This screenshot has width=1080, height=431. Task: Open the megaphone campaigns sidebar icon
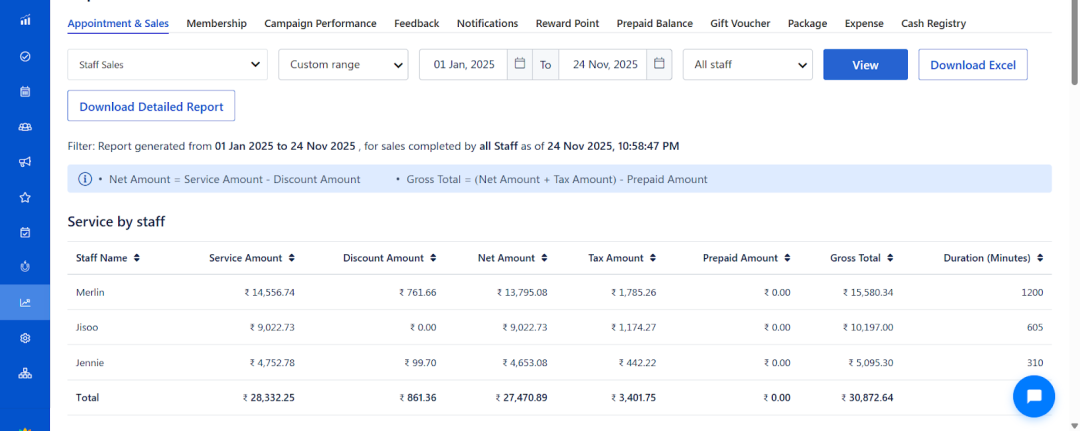[x=25, y=162]
